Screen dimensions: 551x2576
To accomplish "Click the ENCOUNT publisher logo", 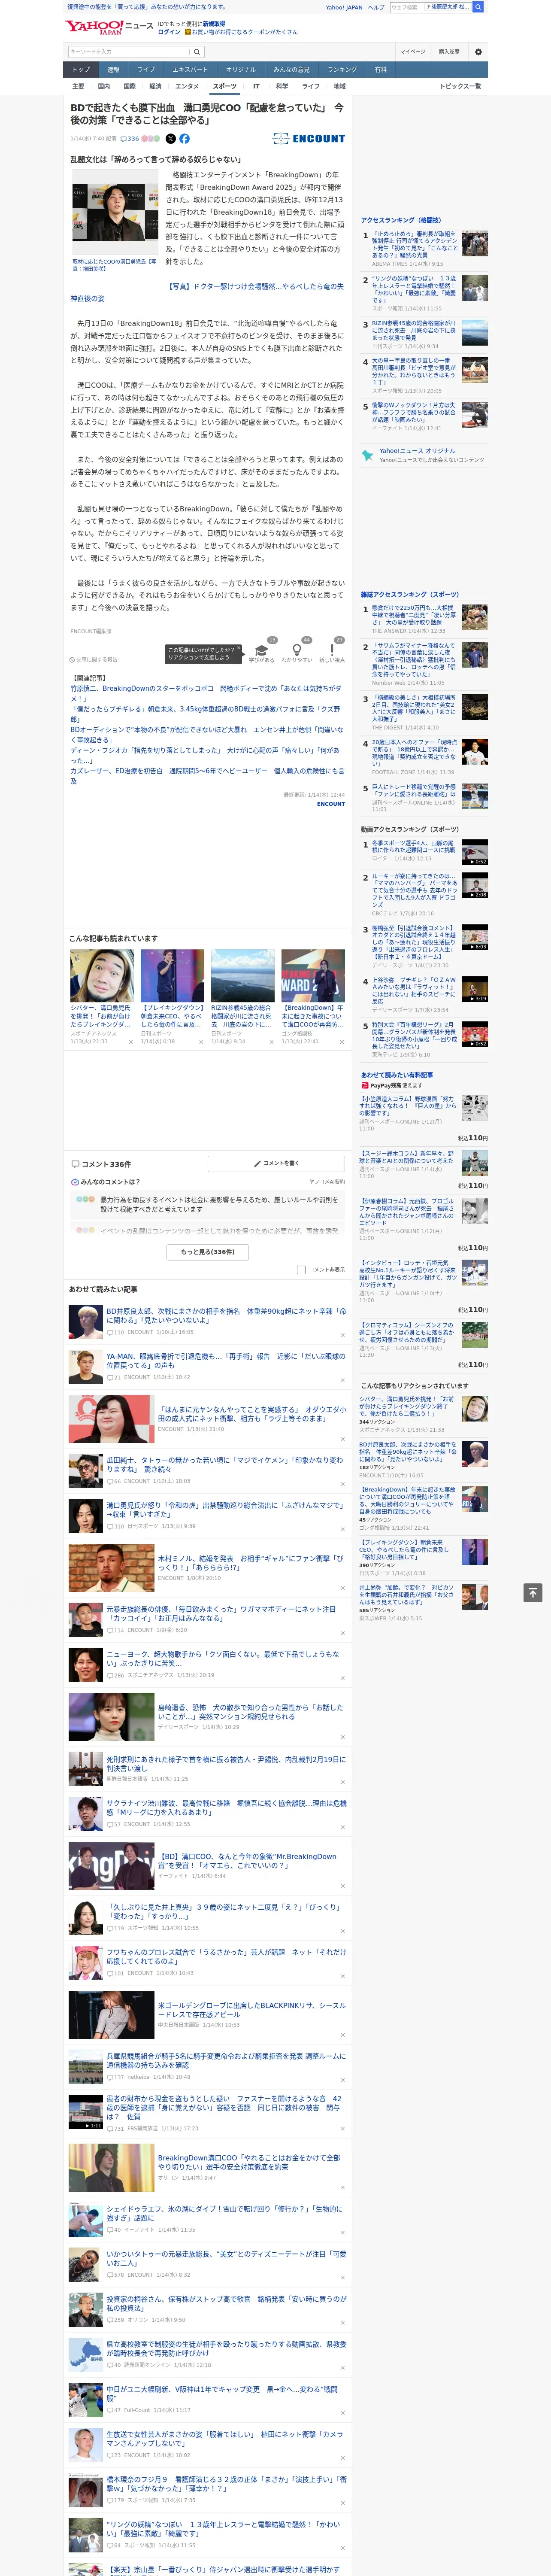I will tap(309, 139).
